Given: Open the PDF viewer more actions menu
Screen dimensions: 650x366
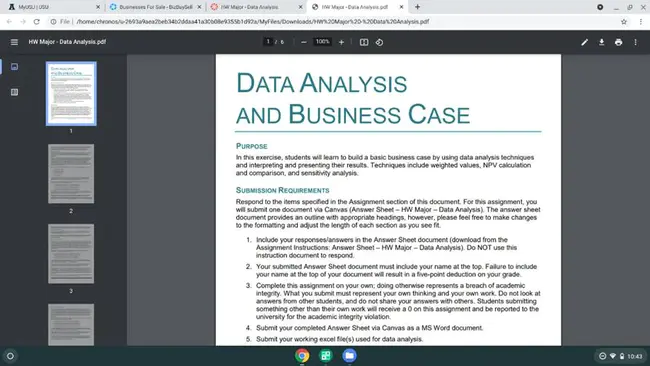Looking at the screenshot, I should click(x=635, y=42).
